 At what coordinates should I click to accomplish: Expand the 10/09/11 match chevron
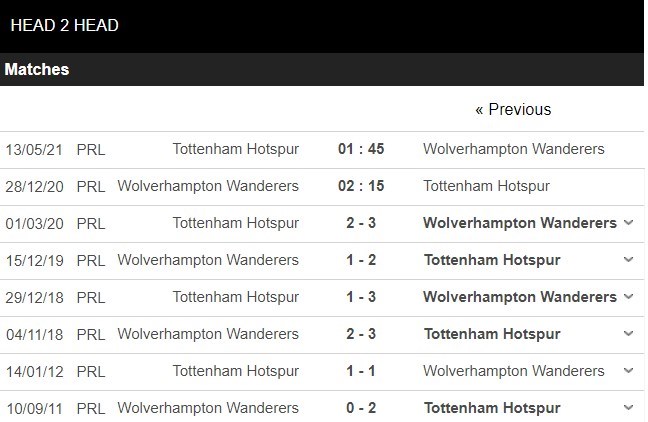coord(628,408)
